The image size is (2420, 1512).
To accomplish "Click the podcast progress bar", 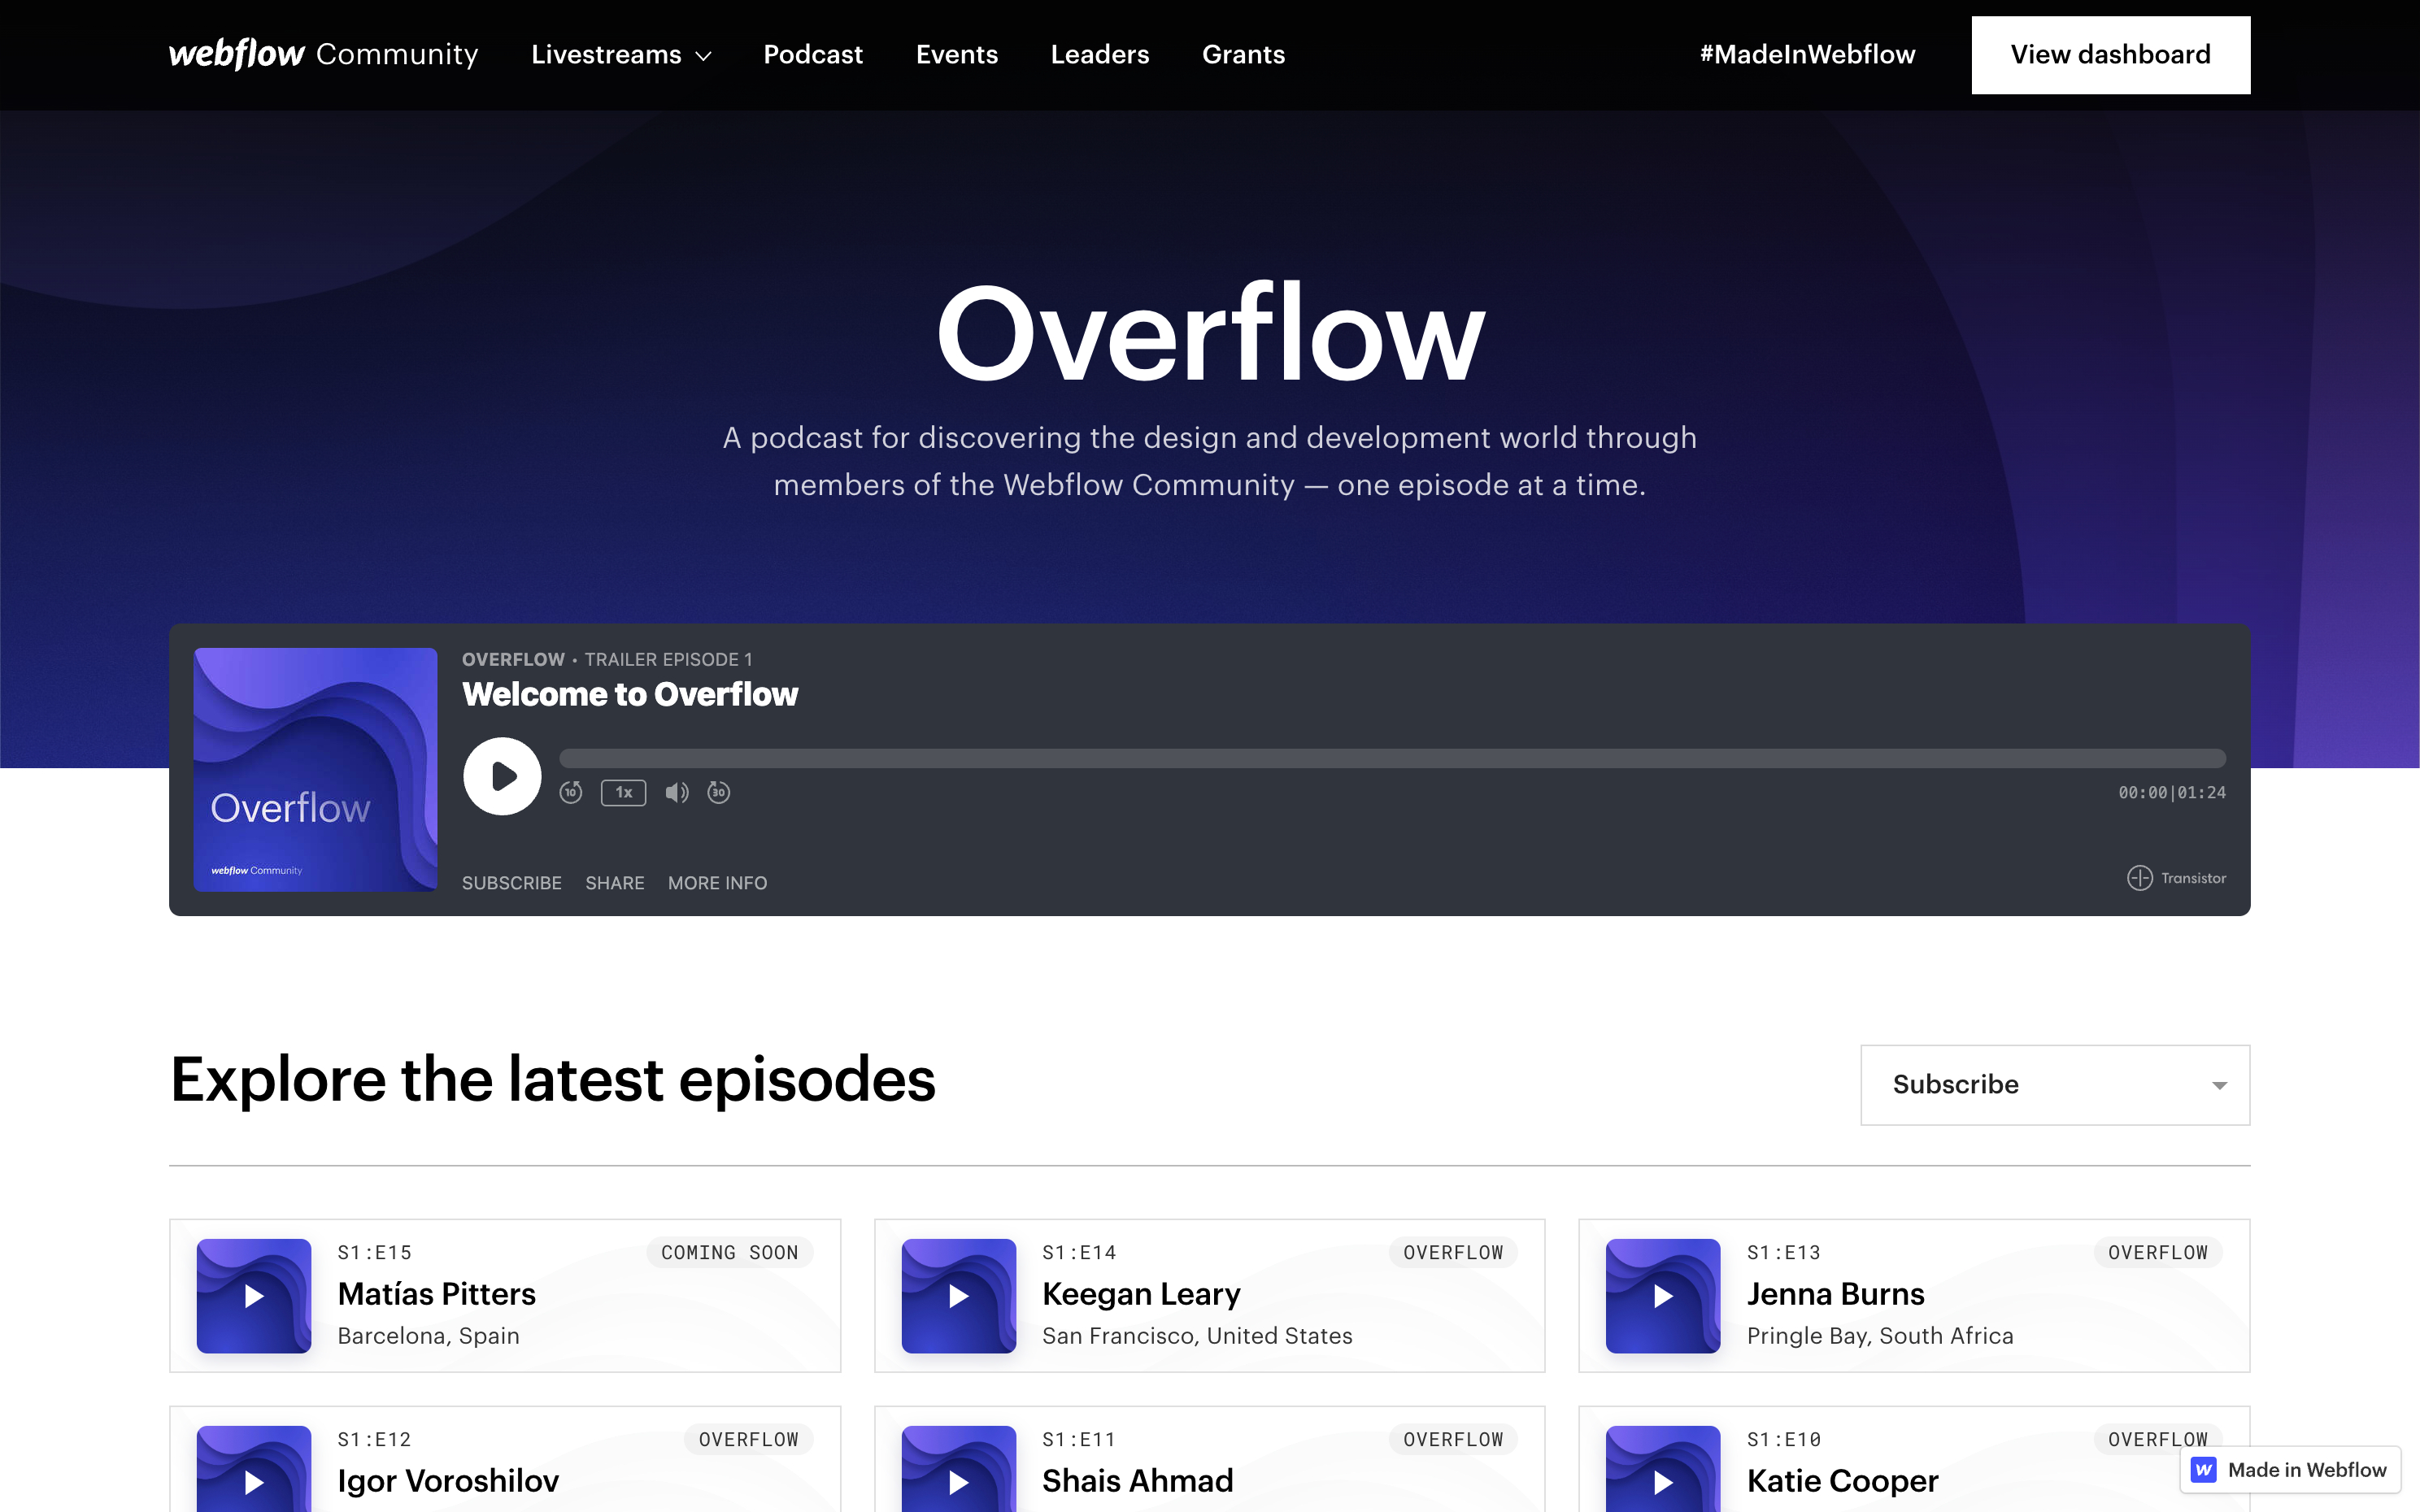I will (1392, 758).
